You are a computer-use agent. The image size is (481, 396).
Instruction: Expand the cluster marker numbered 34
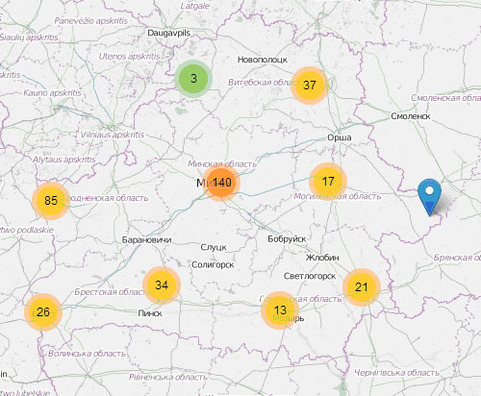pos(161,285)
